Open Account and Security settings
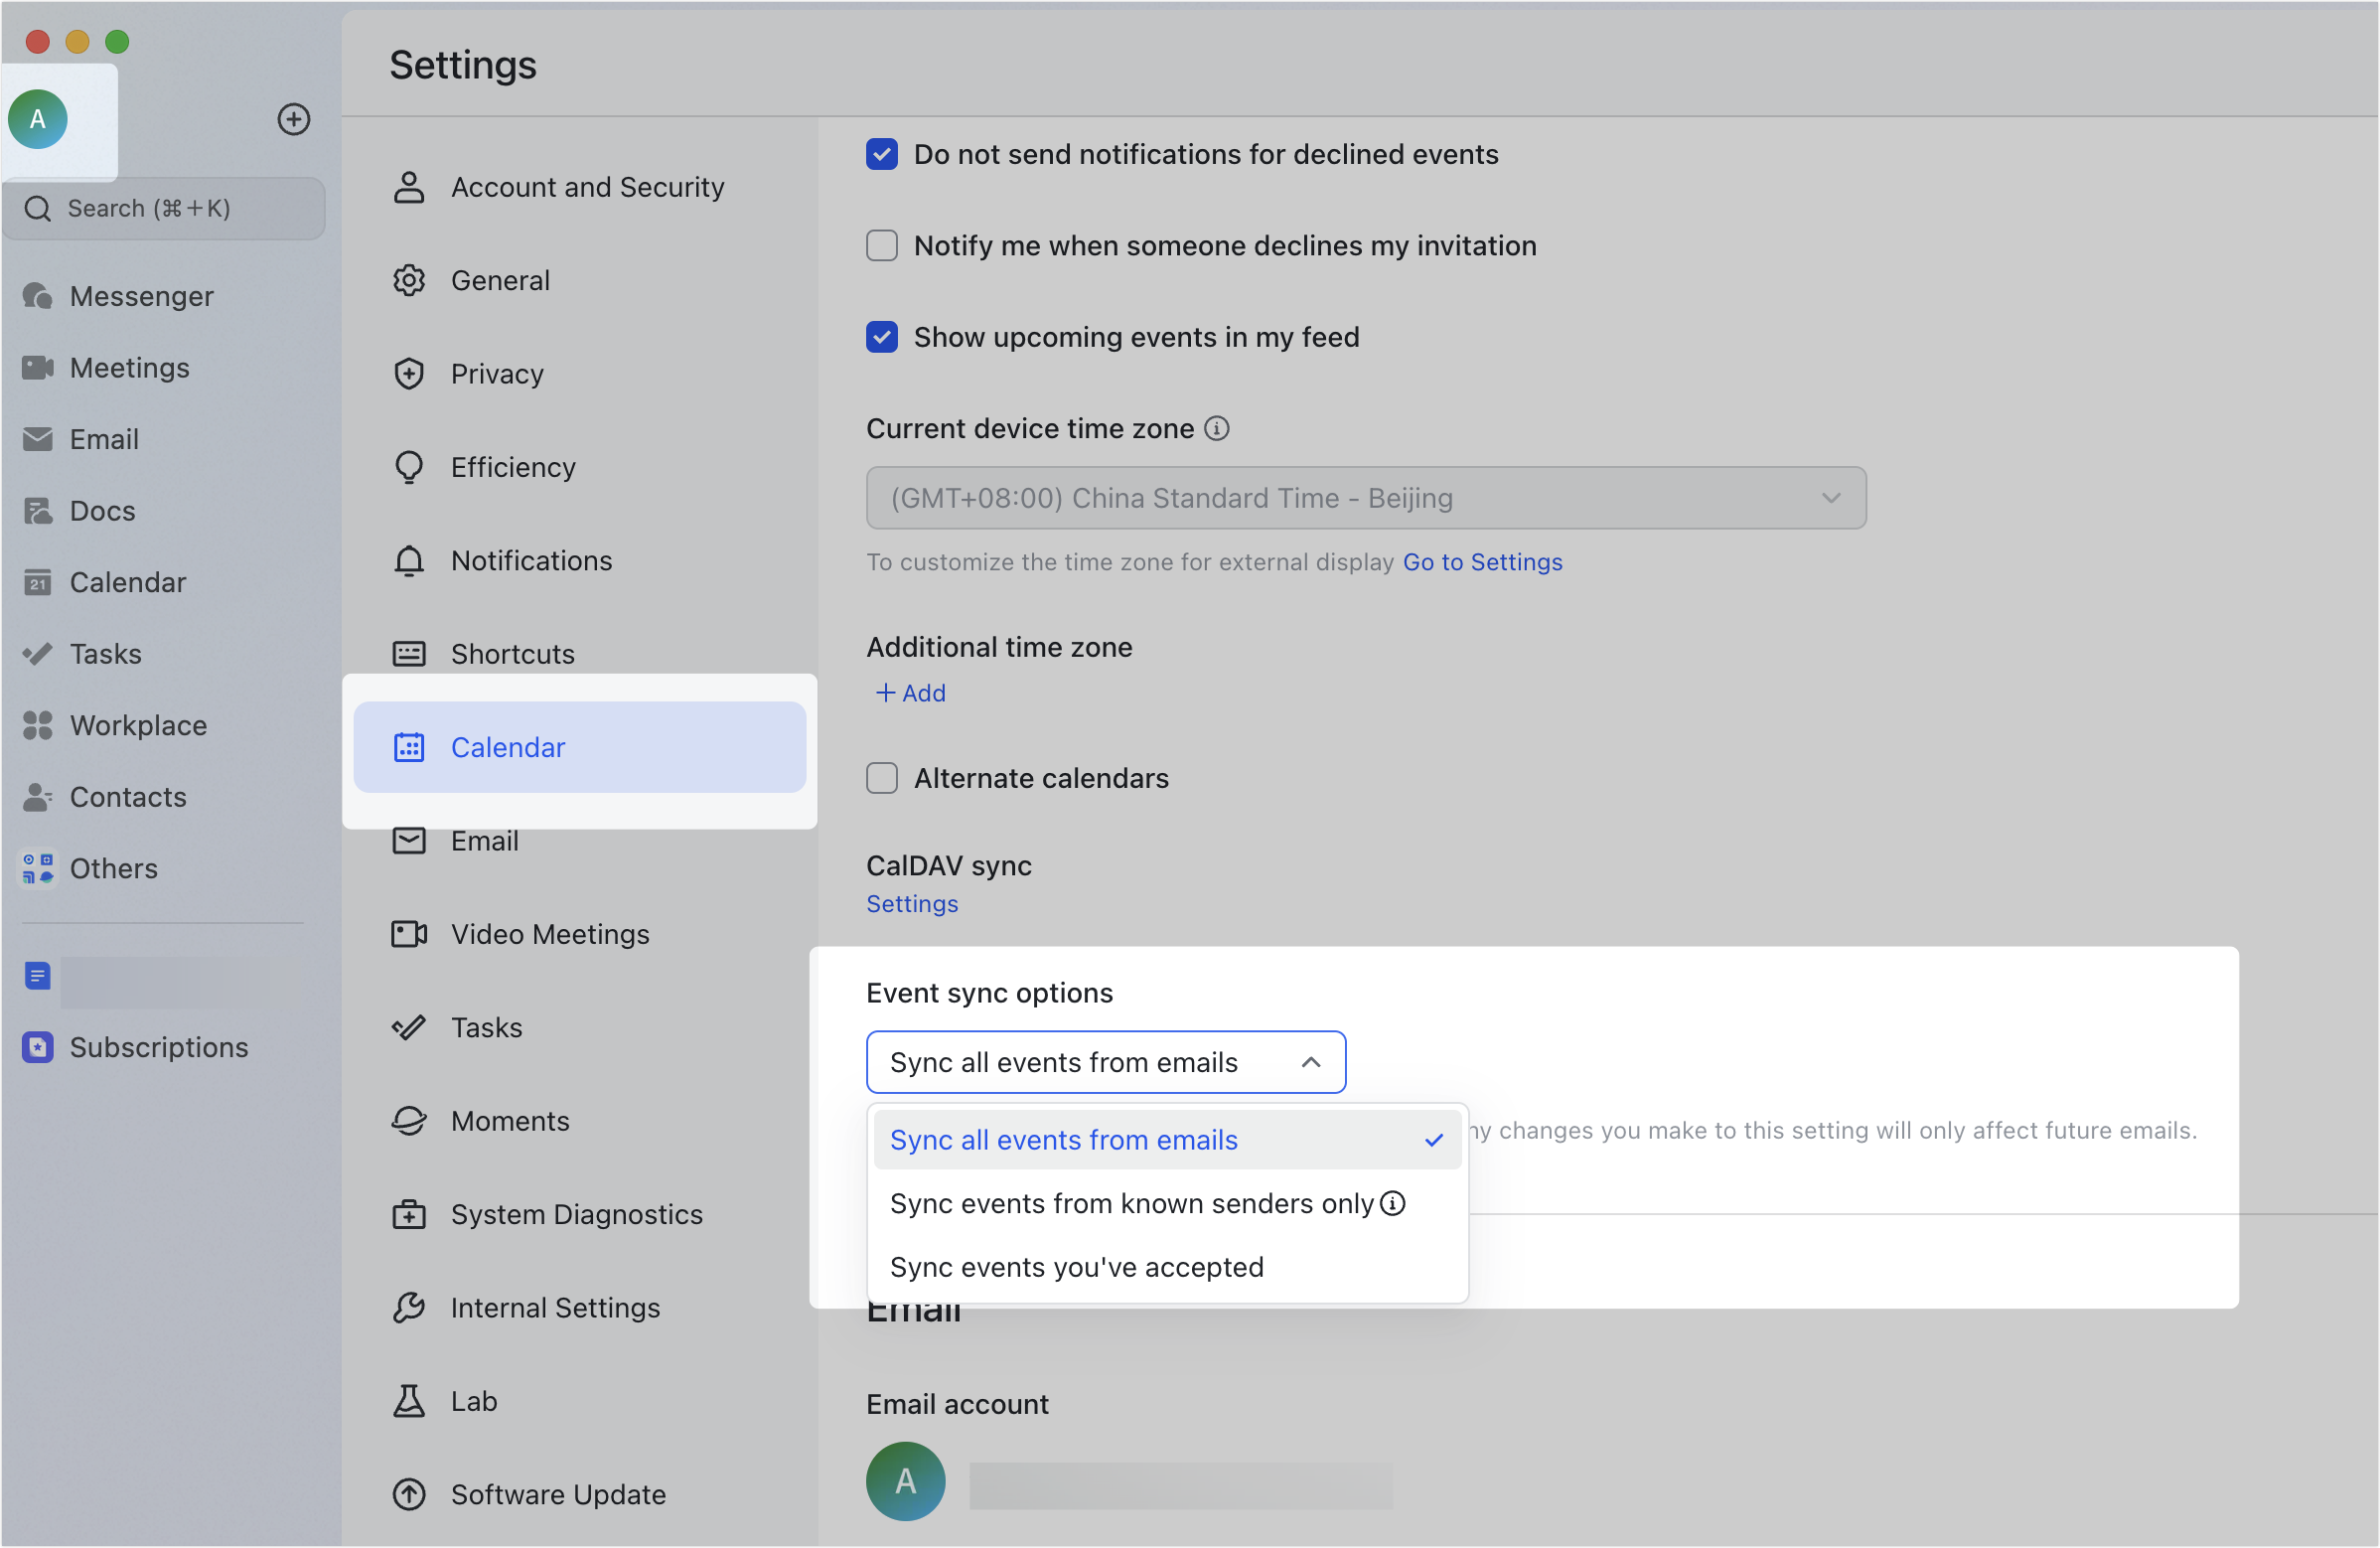This screenshot has width=2380, height=1548. pyautogui.click(x=579, y=187)
